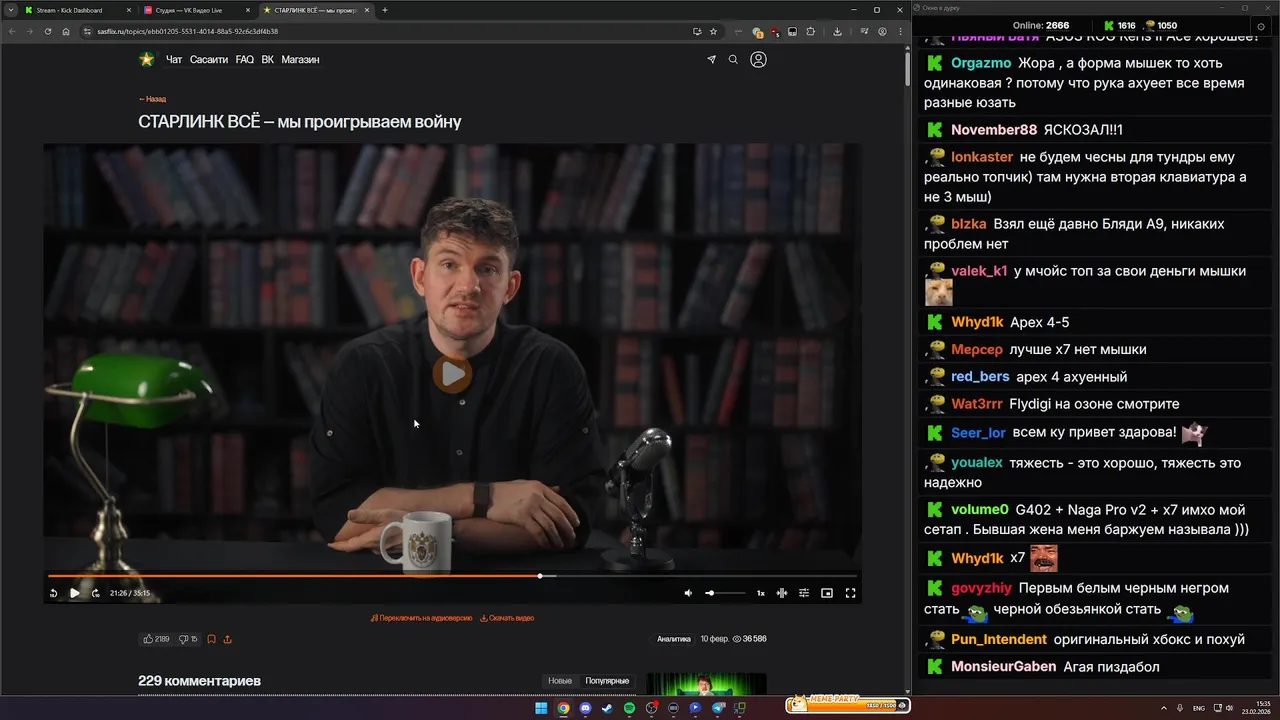Open Spotify from the taskbar

629,708
